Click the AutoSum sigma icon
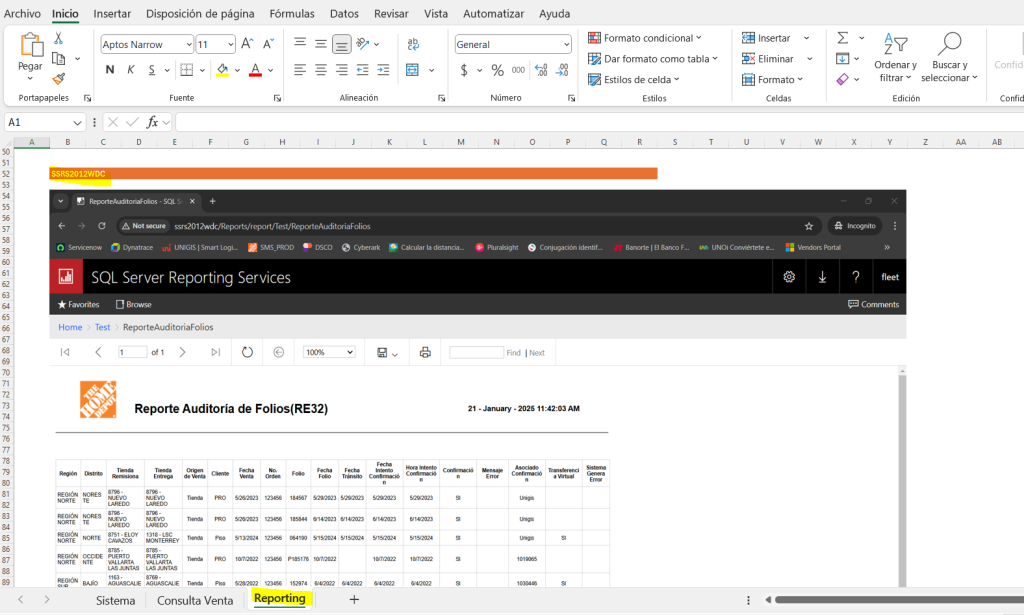This screenshot has height=615, width=1024. pos(843,38)
